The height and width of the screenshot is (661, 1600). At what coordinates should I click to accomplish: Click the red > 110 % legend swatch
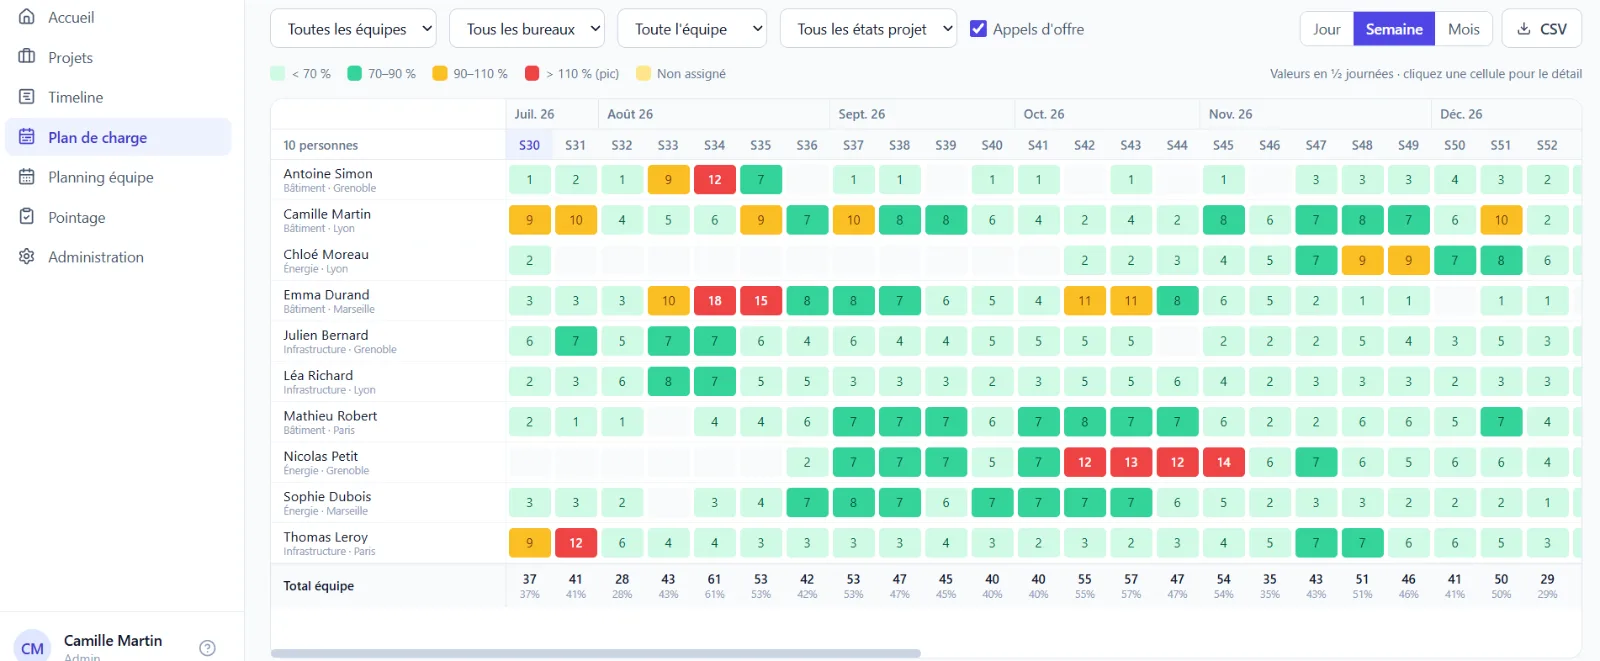(532, 73)
